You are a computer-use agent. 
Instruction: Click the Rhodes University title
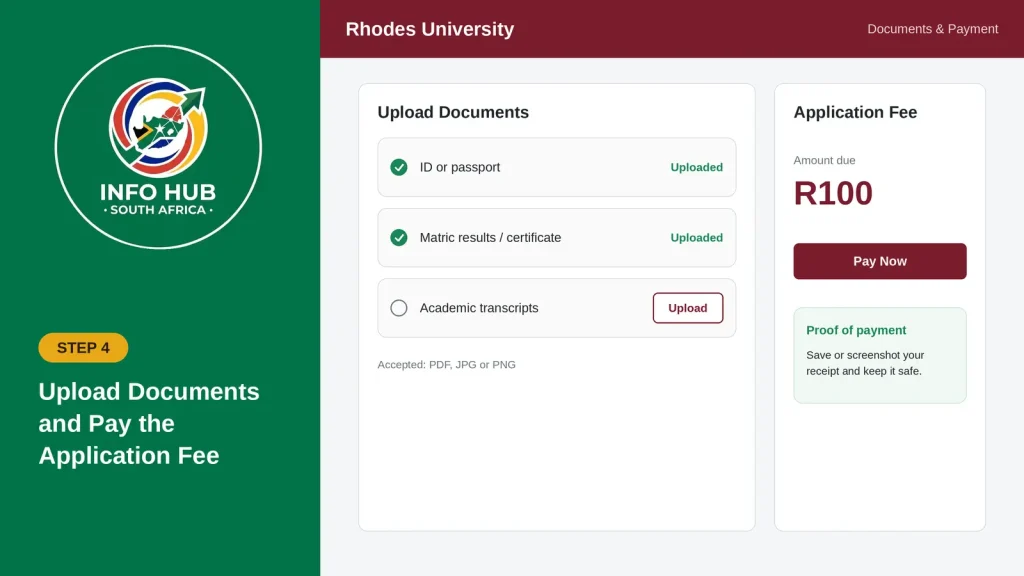pyautogui.click(x=430, y=29)
